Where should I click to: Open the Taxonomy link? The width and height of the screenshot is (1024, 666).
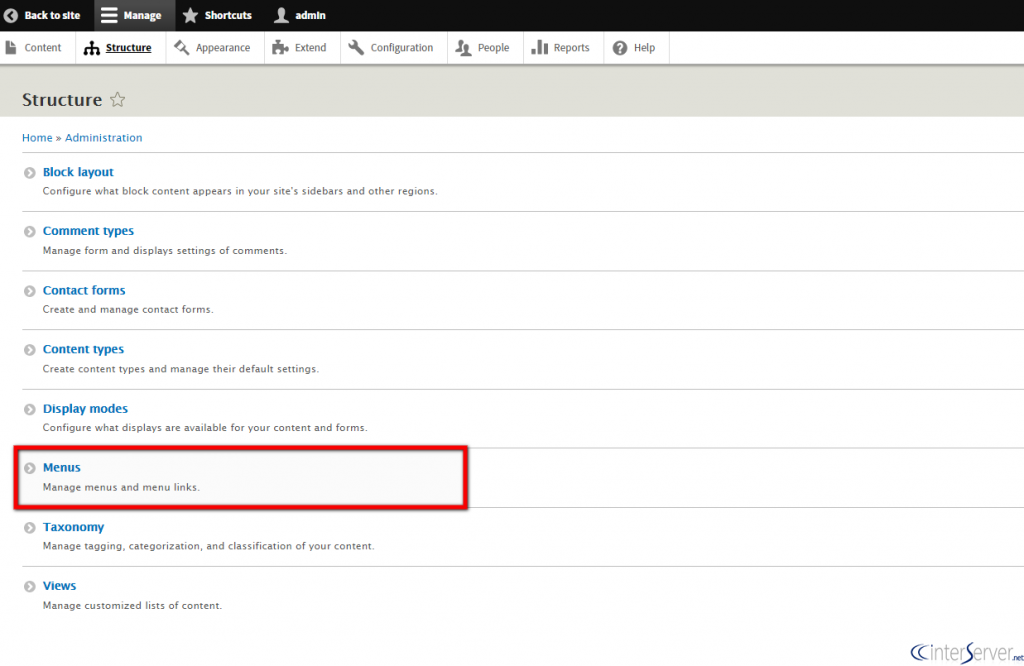pyautogui.click(x=73, y=527)
